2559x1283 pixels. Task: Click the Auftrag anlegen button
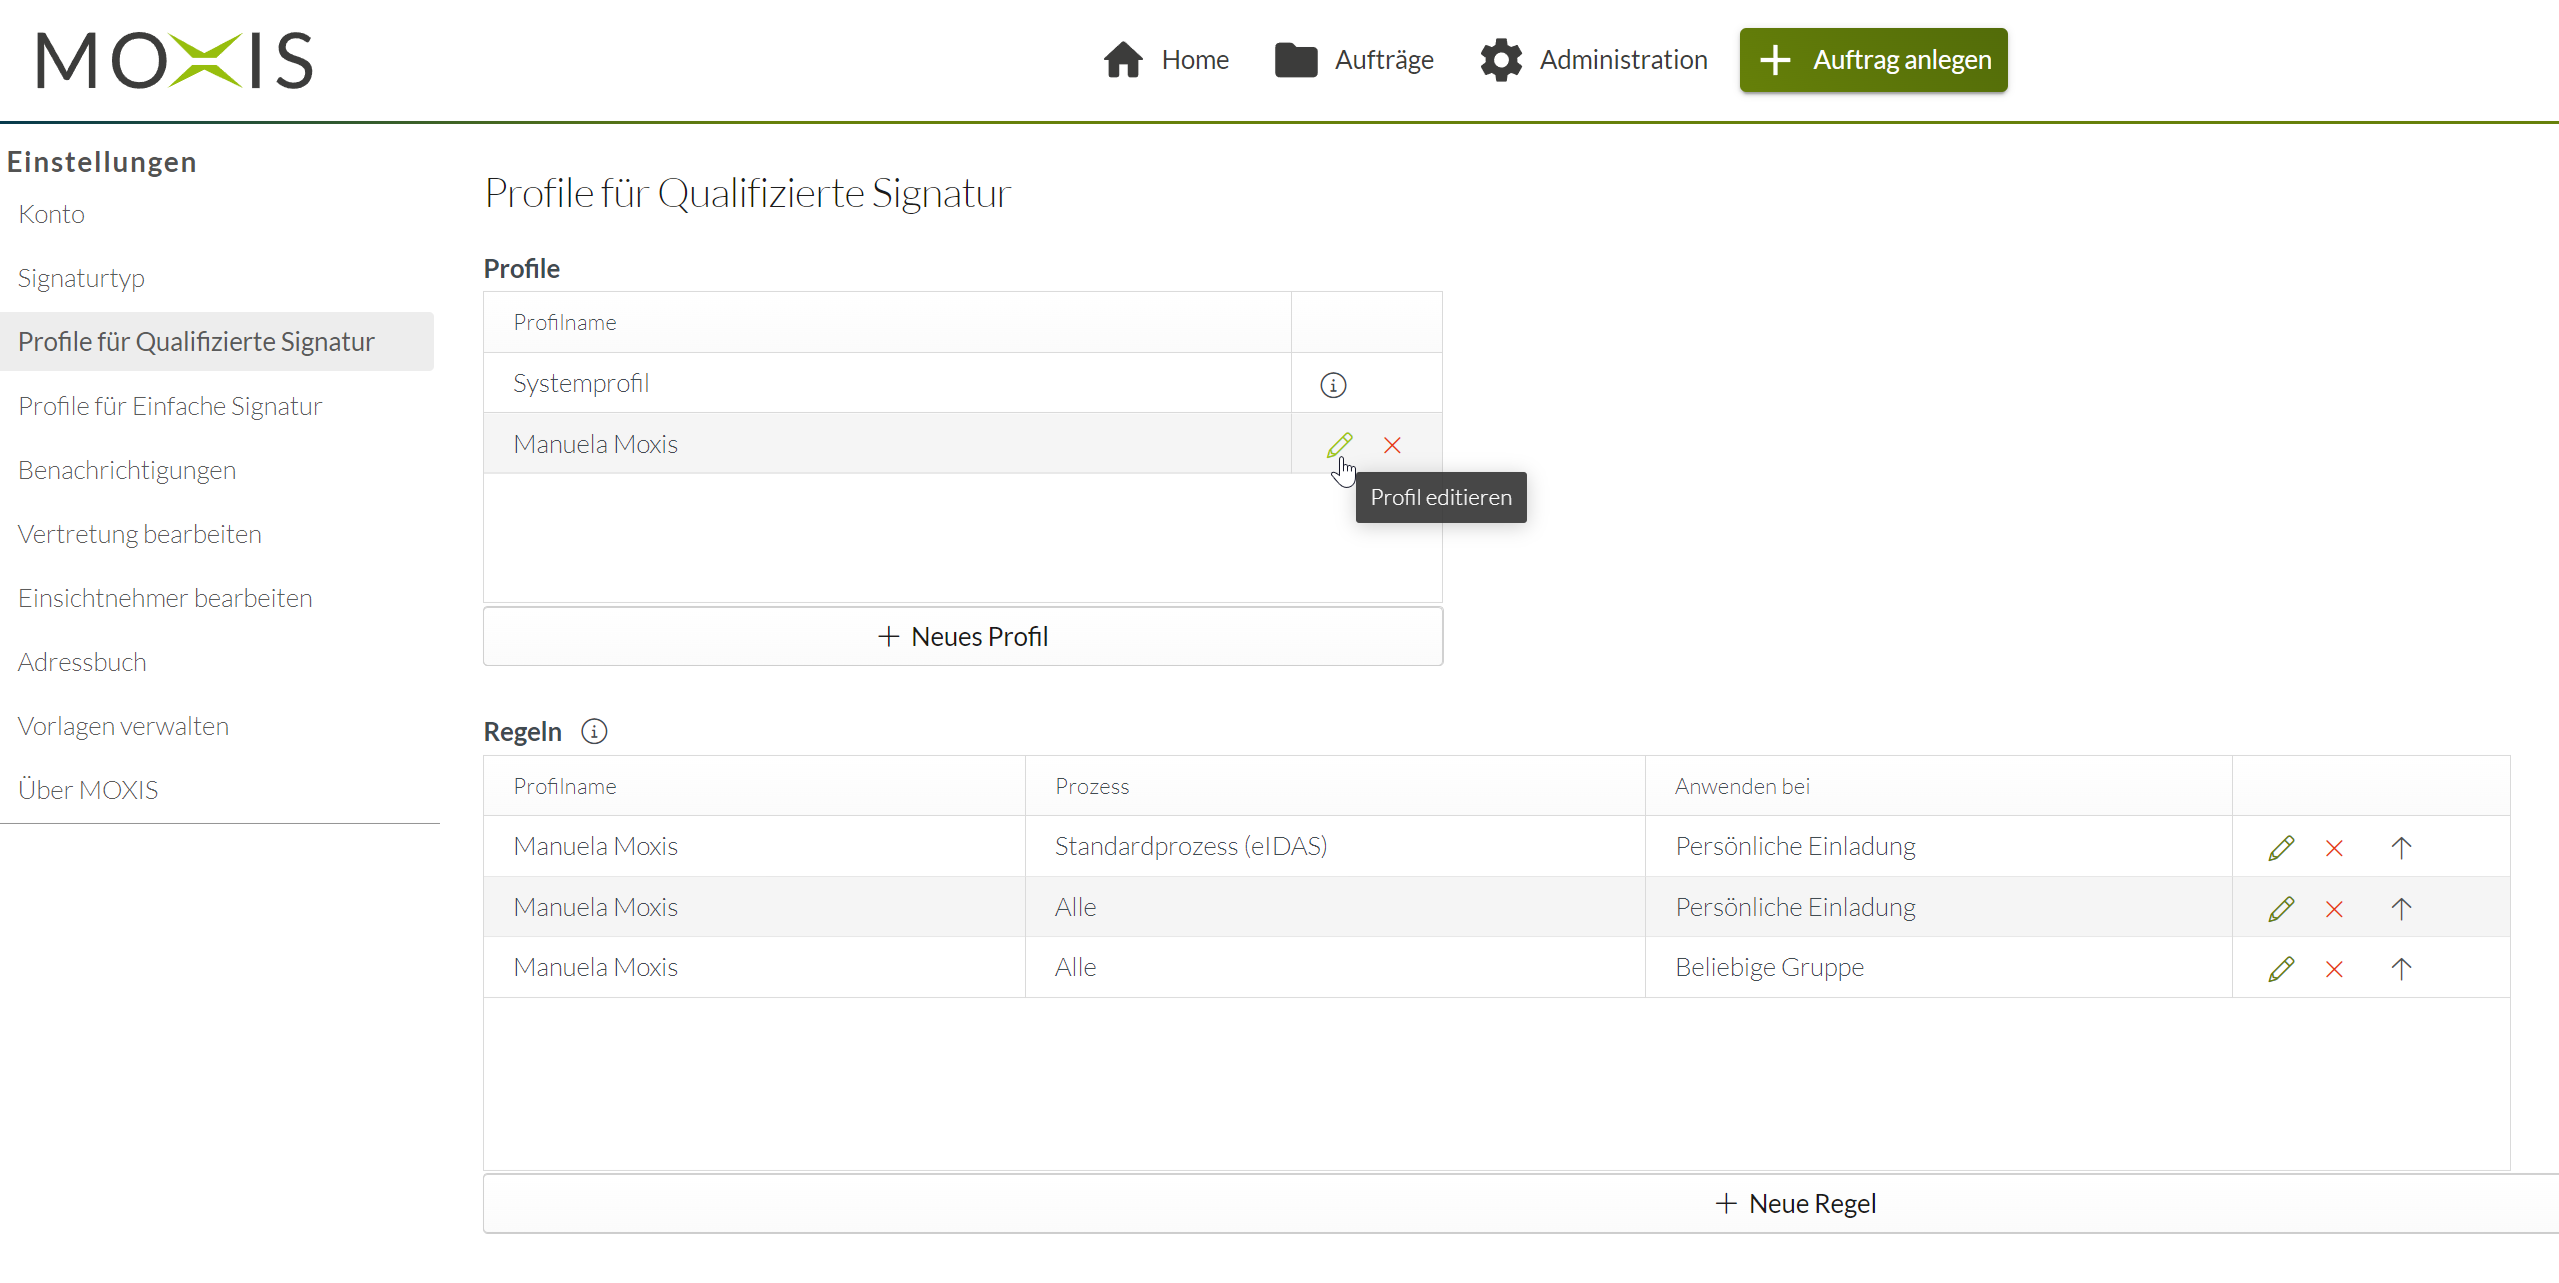pyautogui.click(x=1873, y=60)
